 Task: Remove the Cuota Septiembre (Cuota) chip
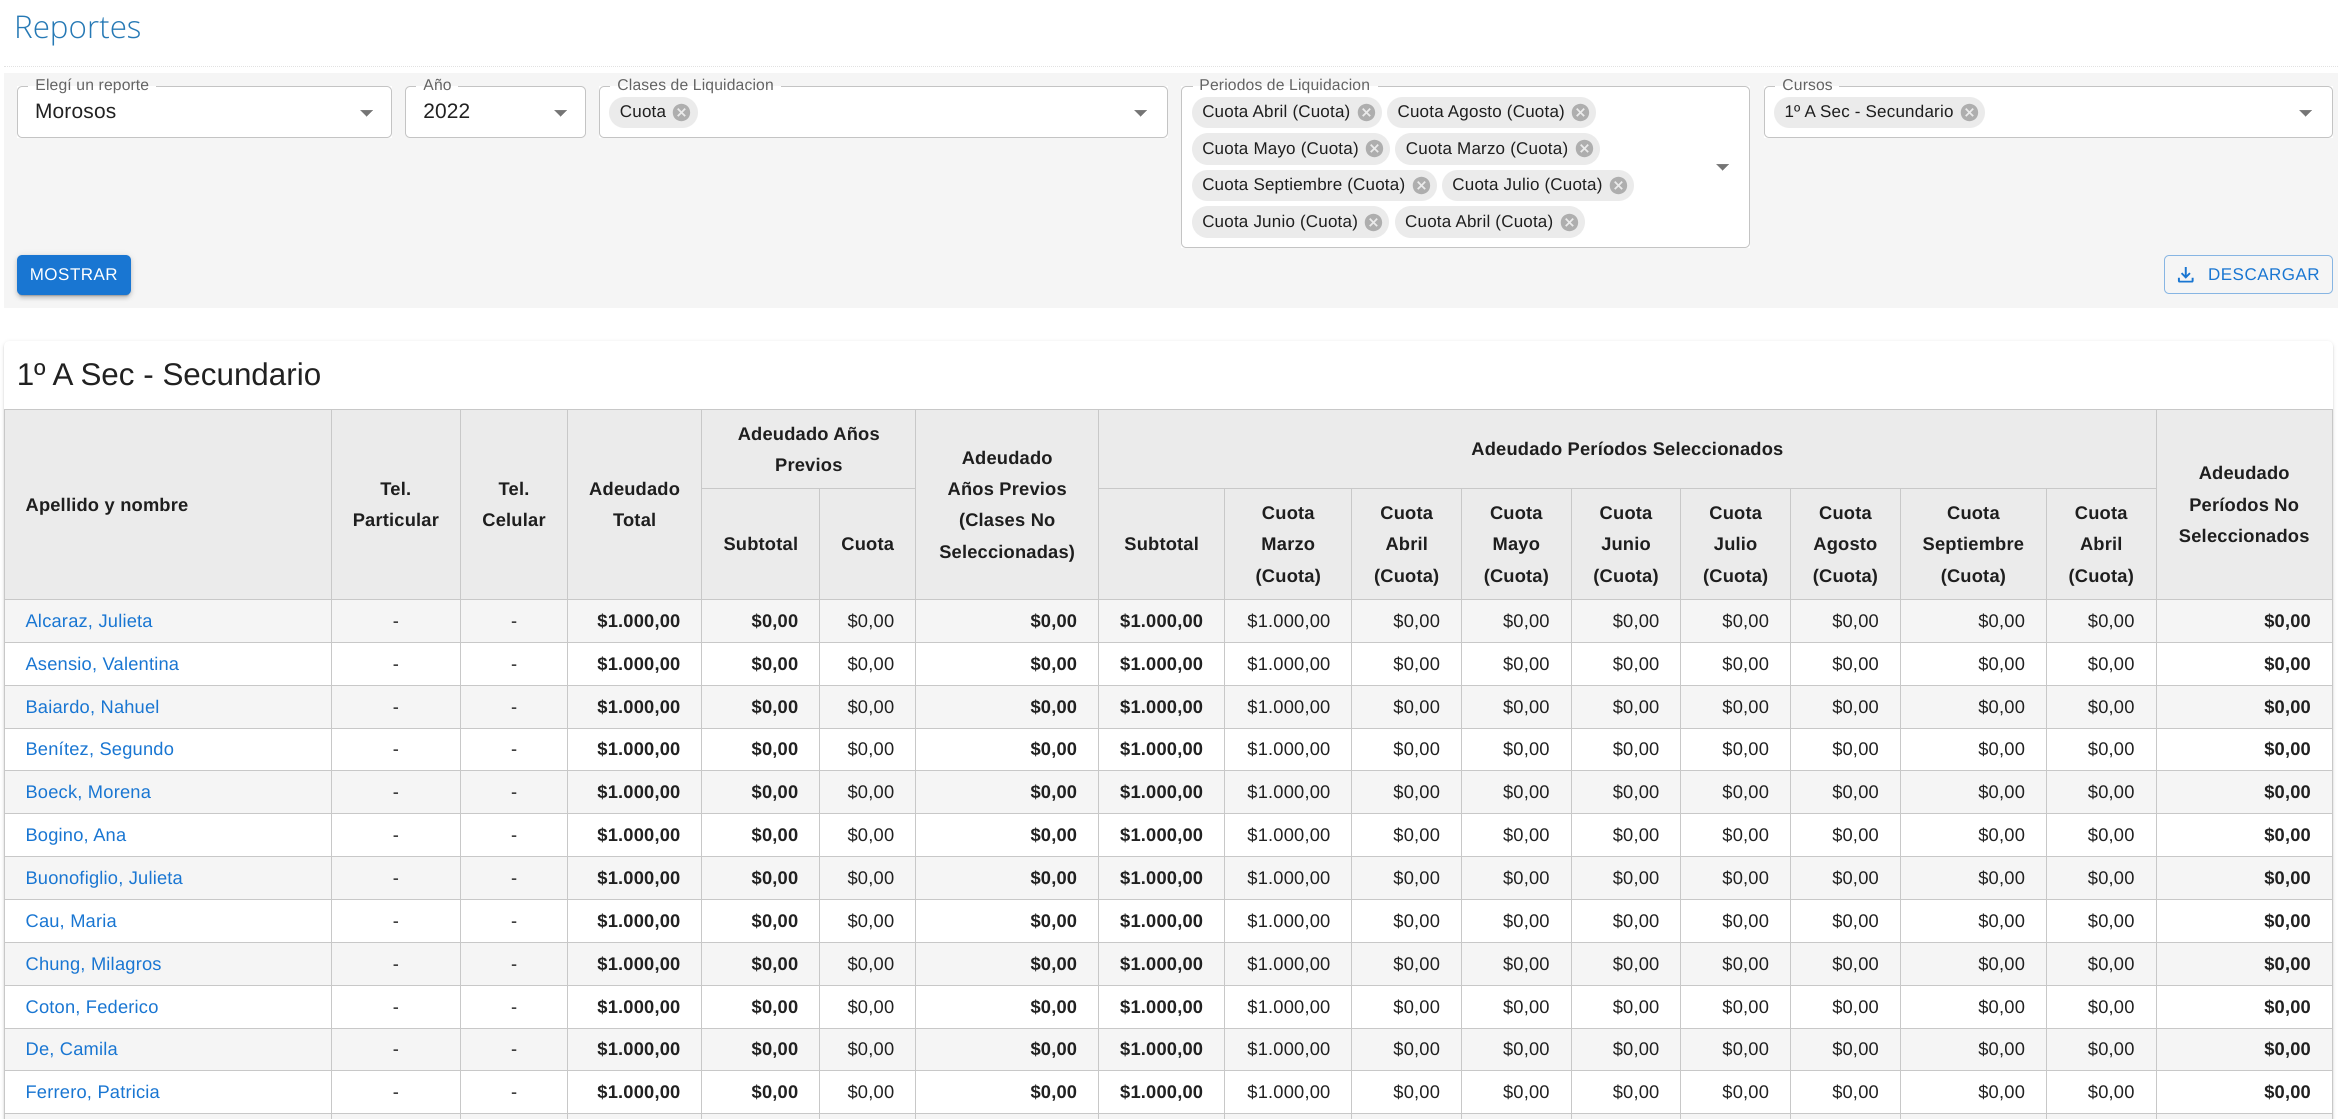pos(1421,185)
